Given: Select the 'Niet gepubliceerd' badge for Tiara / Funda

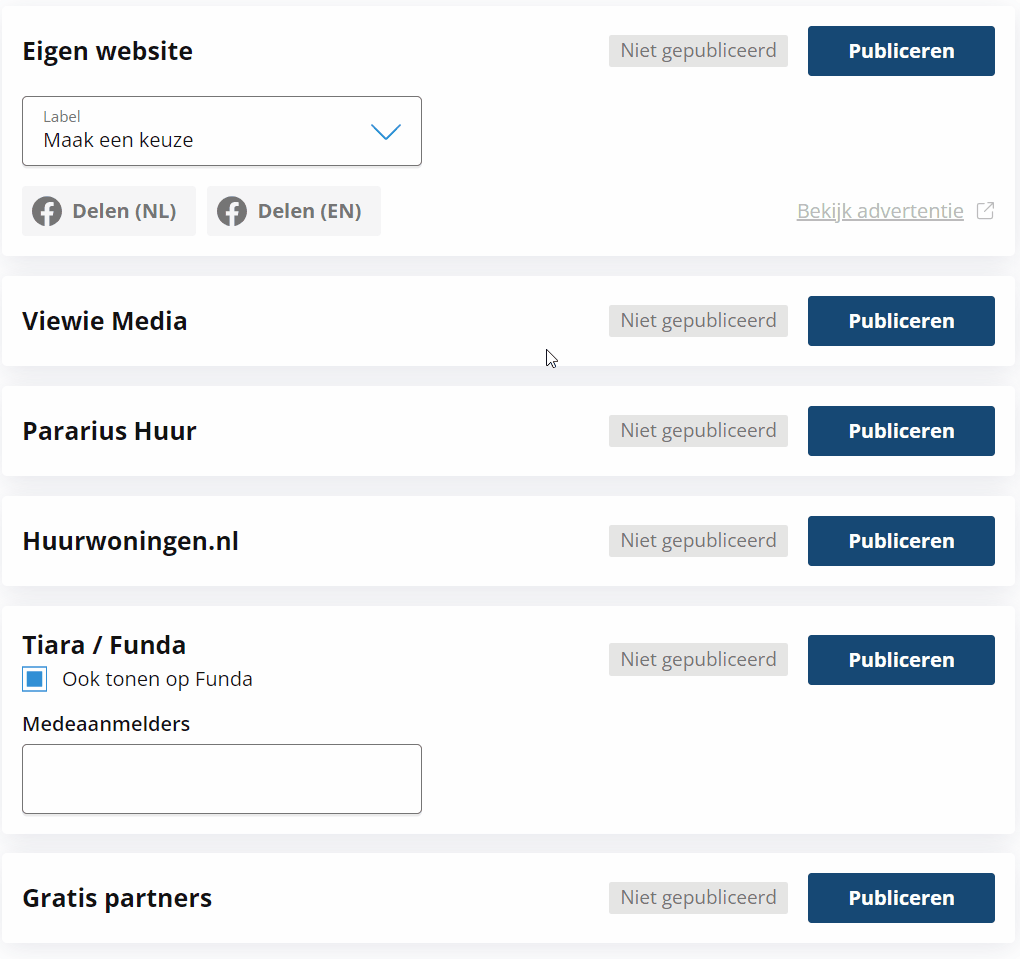Looking at the screenshot, I should tap(698, 660).
